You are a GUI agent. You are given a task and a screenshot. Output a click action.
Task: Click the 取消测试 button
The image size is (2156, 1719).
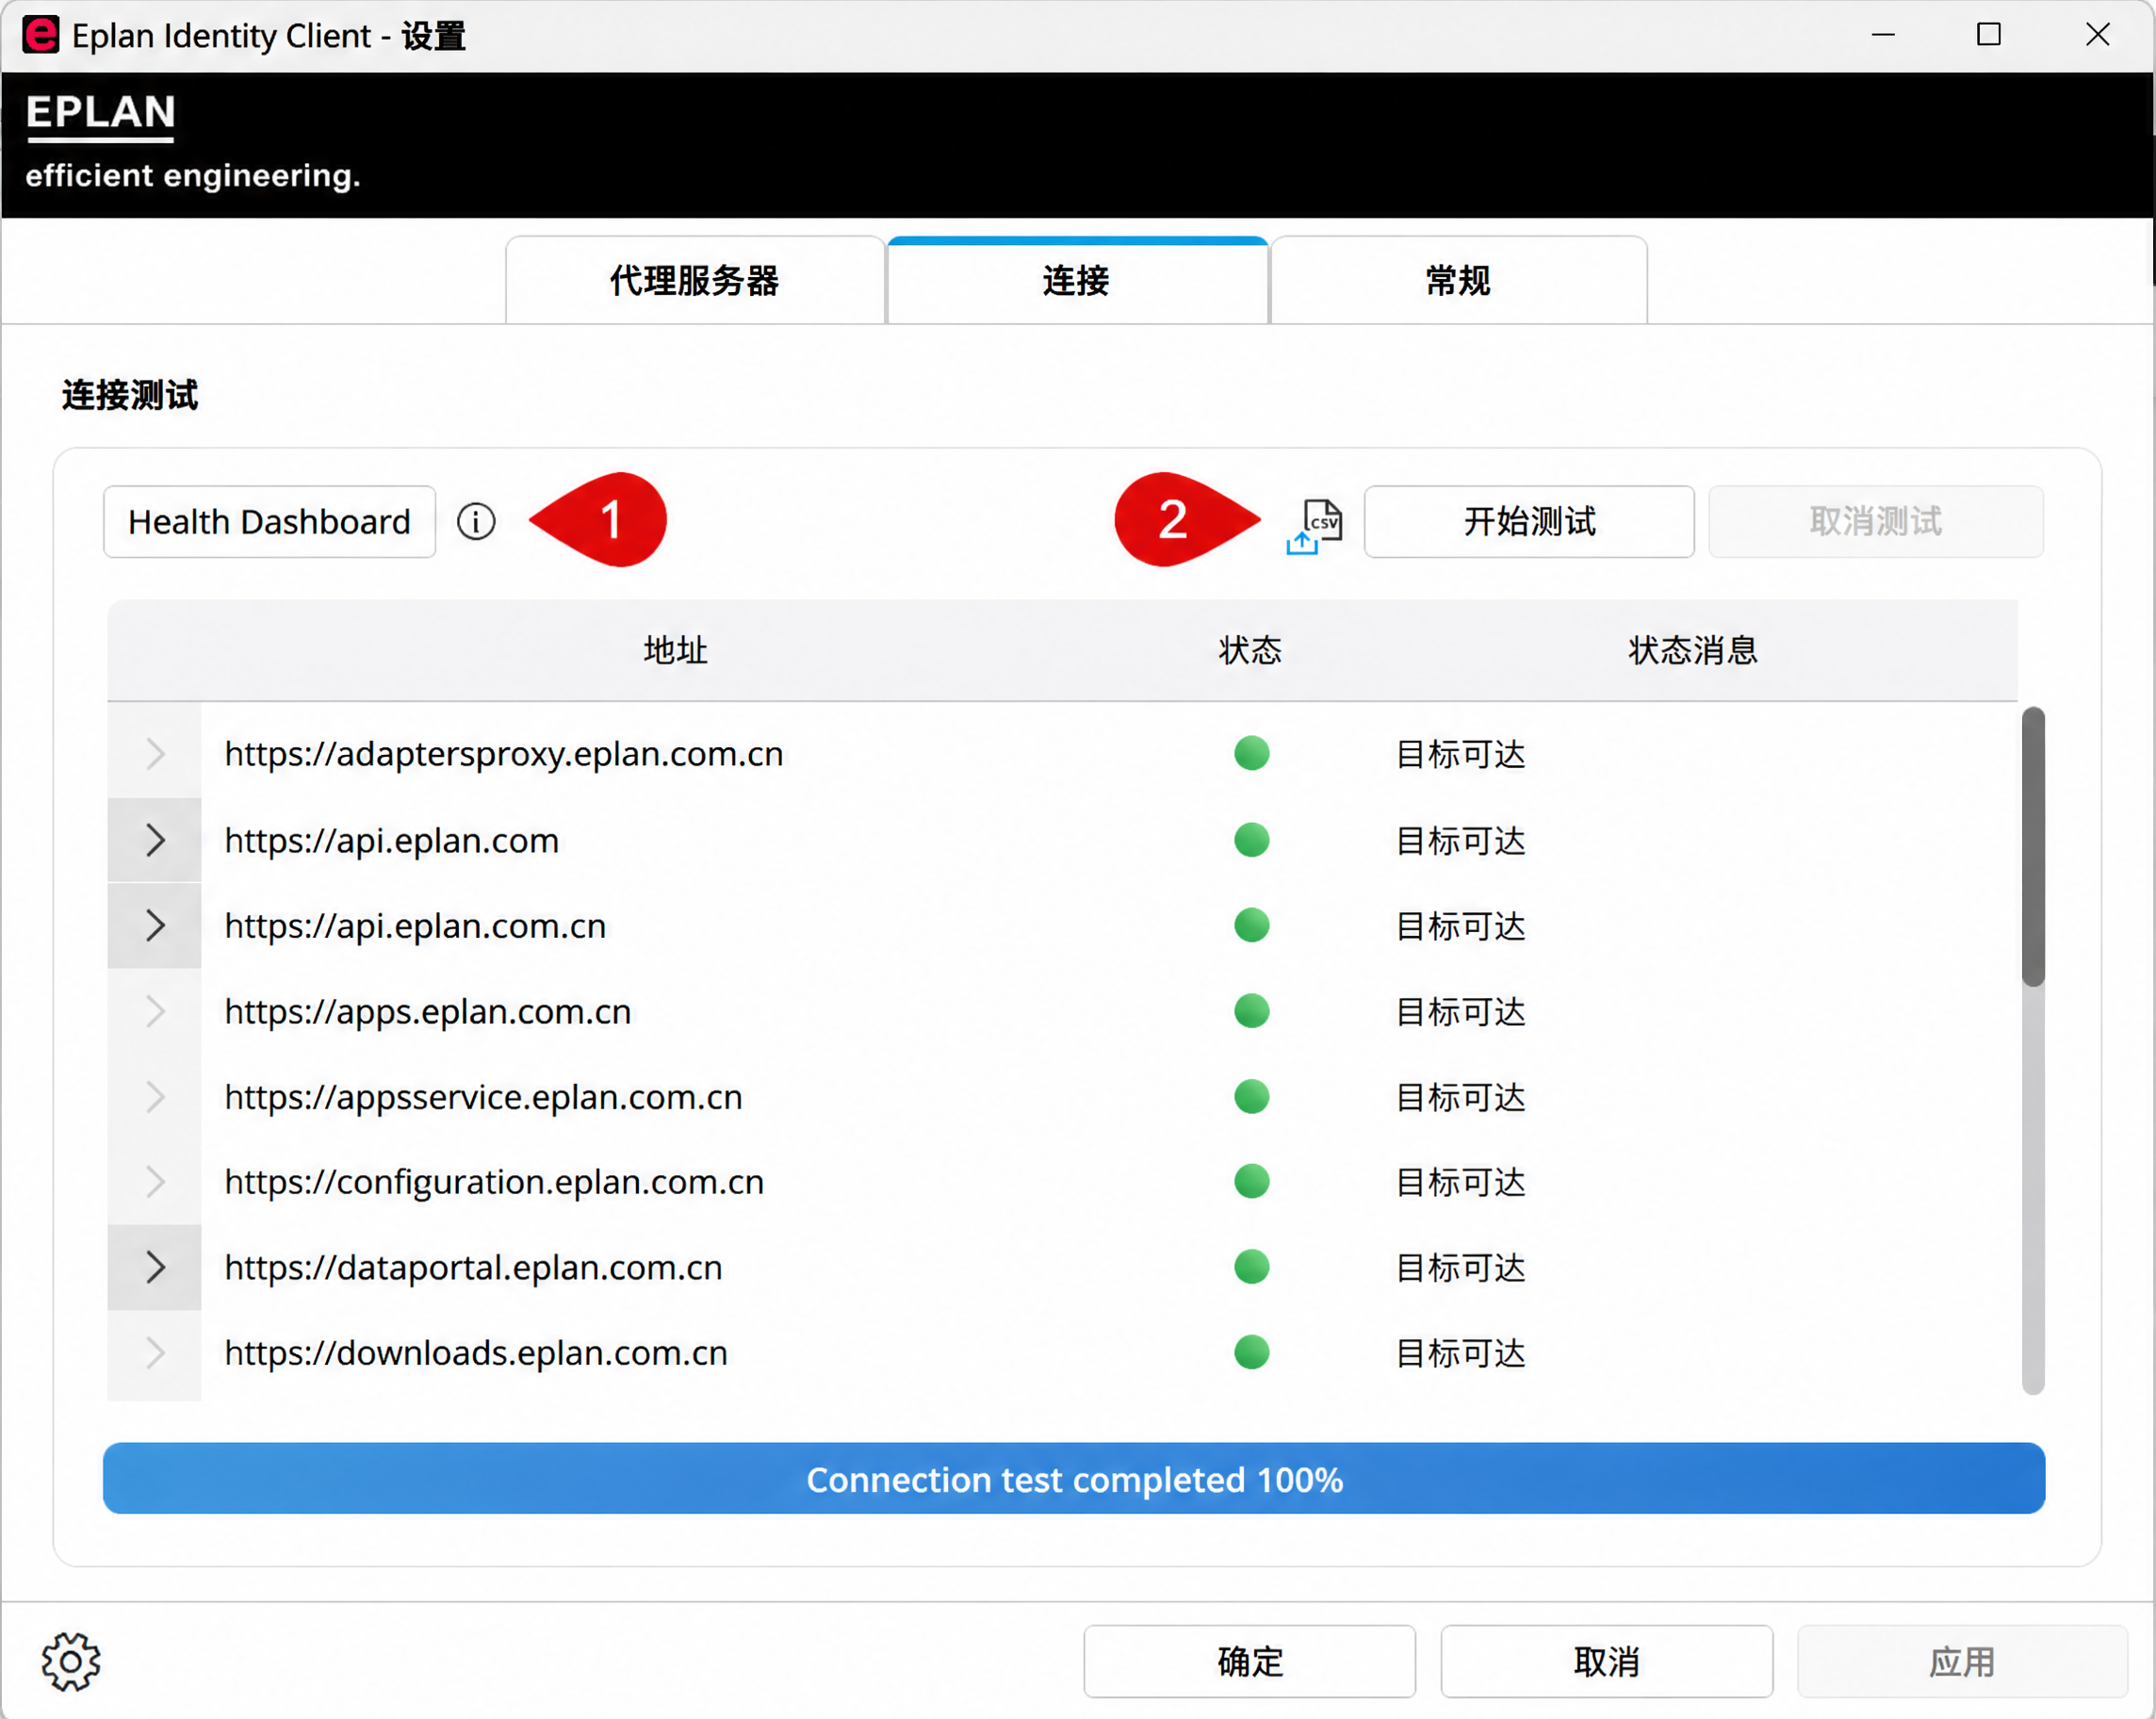pos(1876,521)
